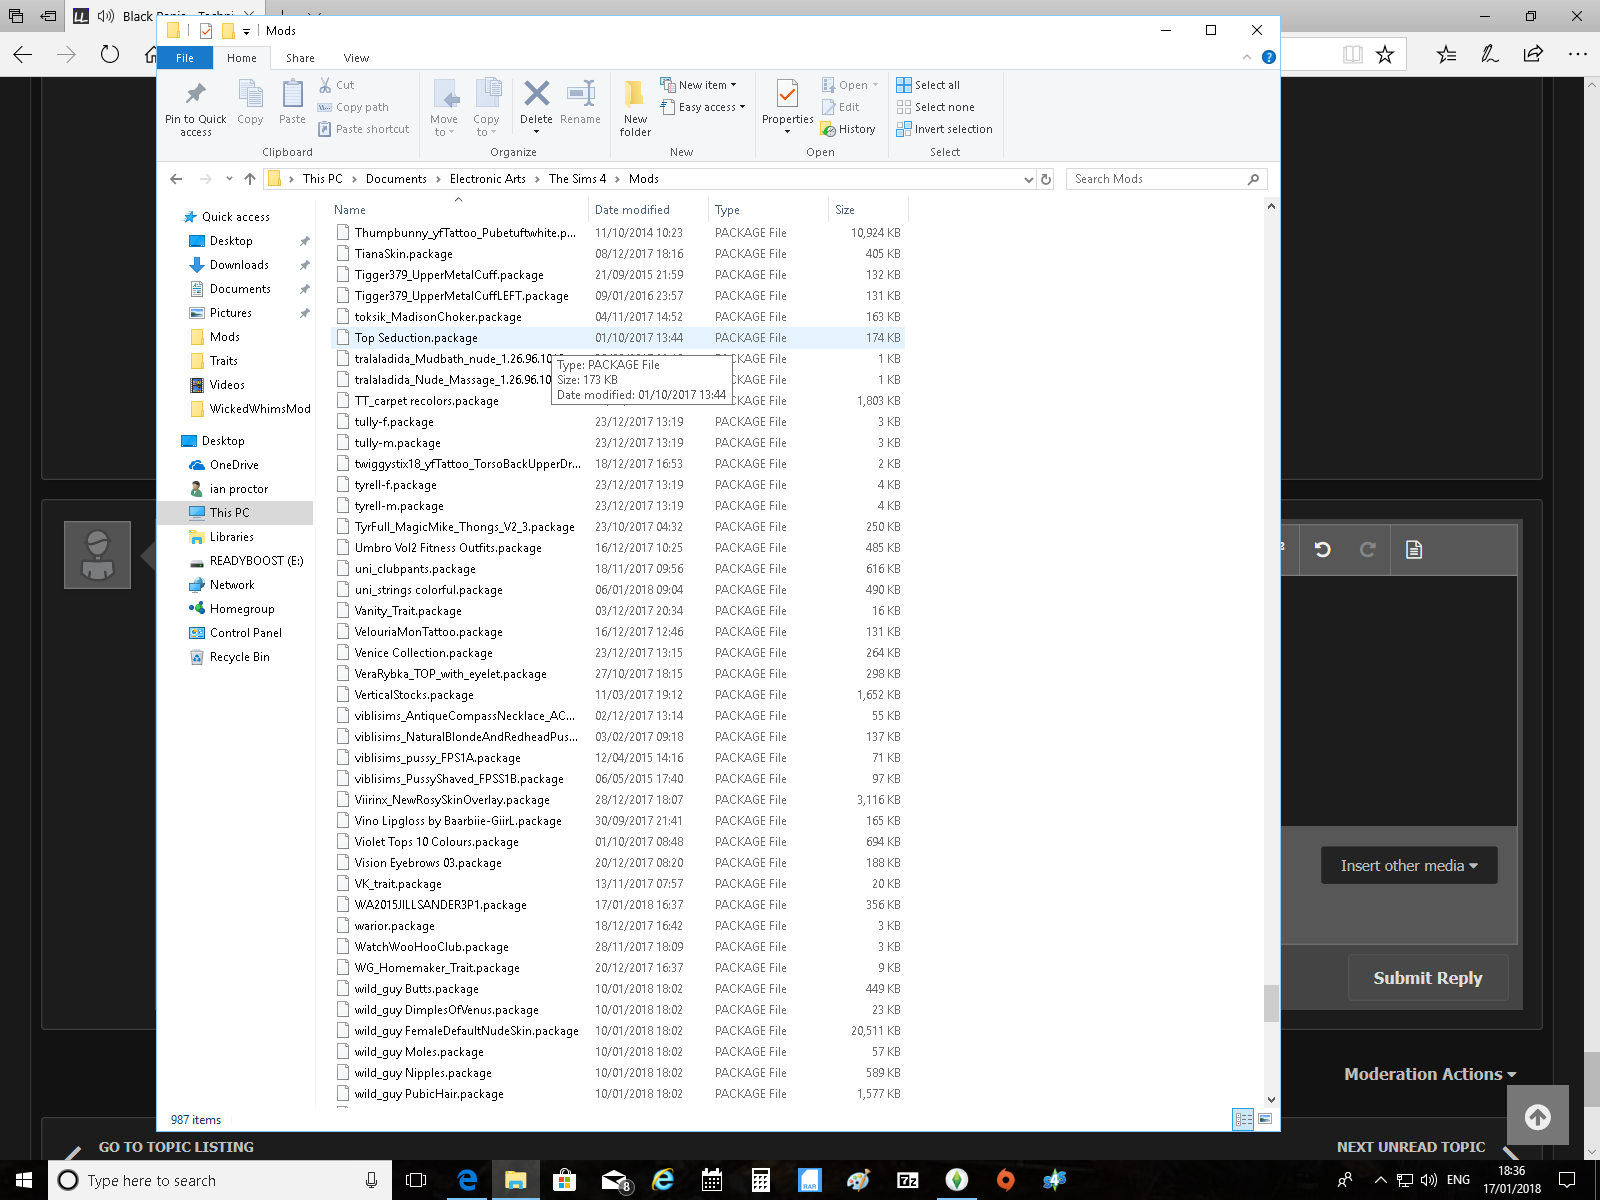This screenshot has width=1600, height=1200.
Task: Collapse the Explorer ribbon
Action: coord(1247,58)
